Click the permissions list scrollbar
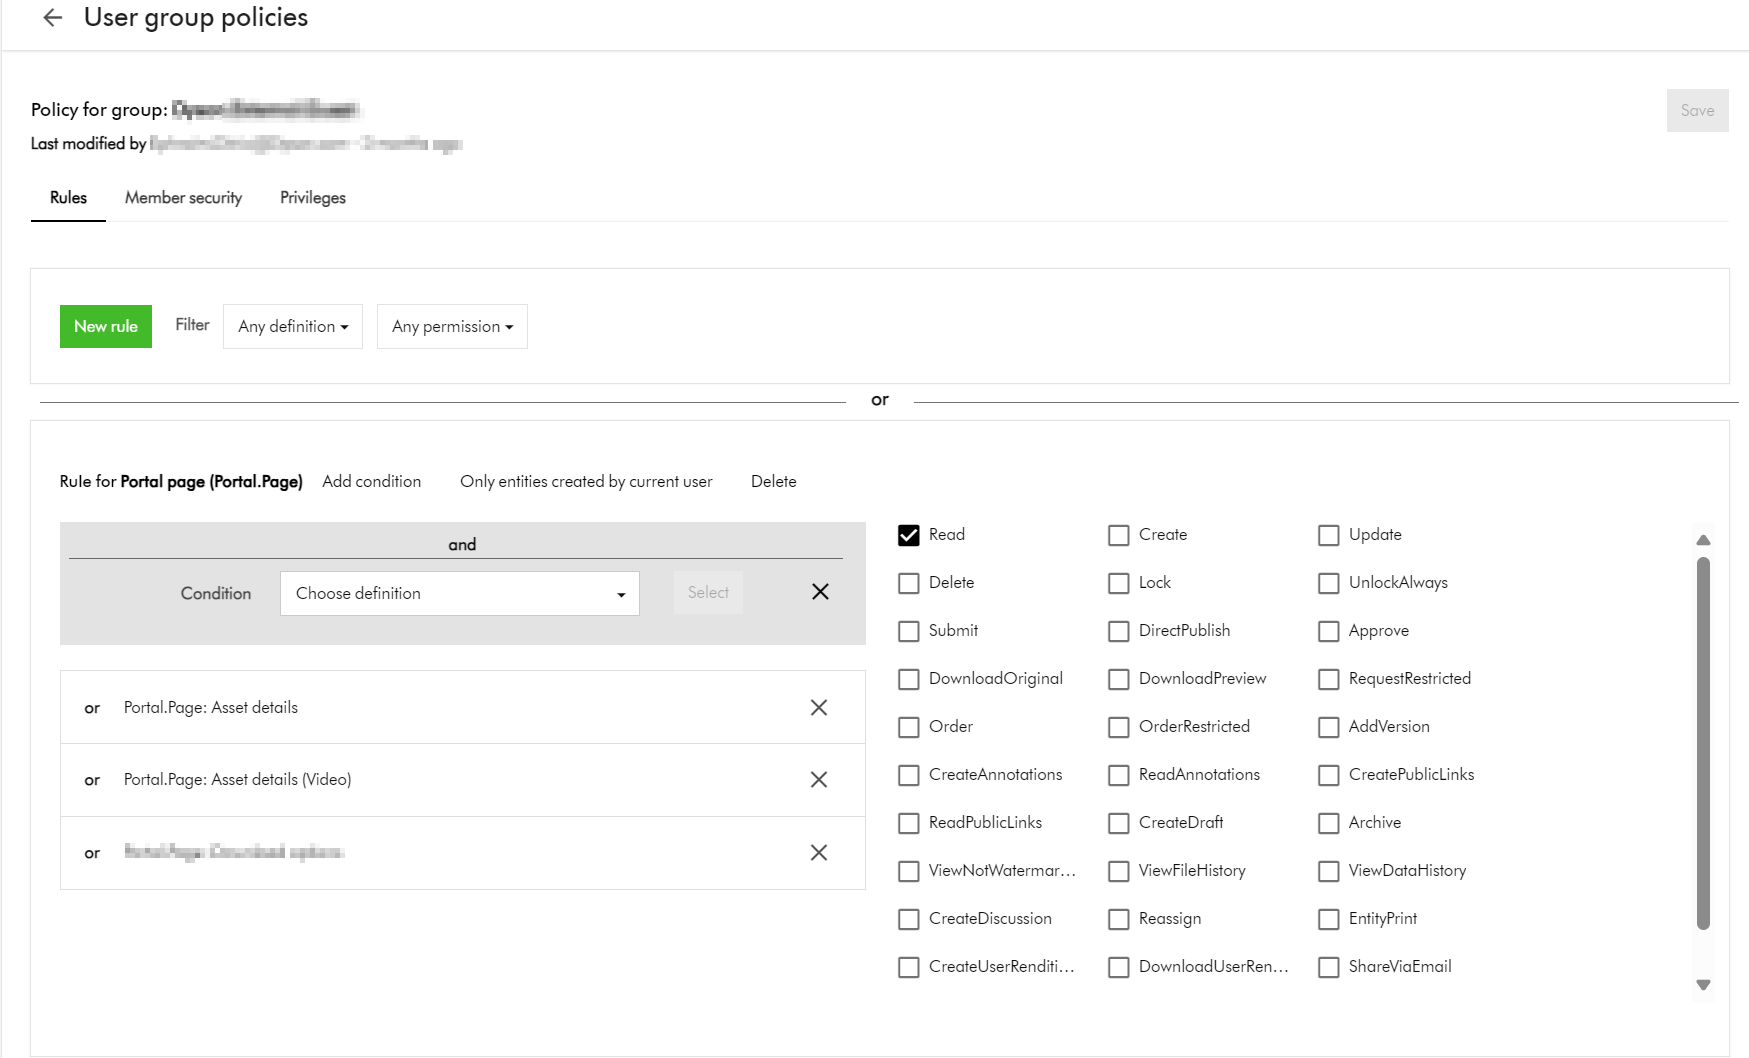 [1703, 740]
